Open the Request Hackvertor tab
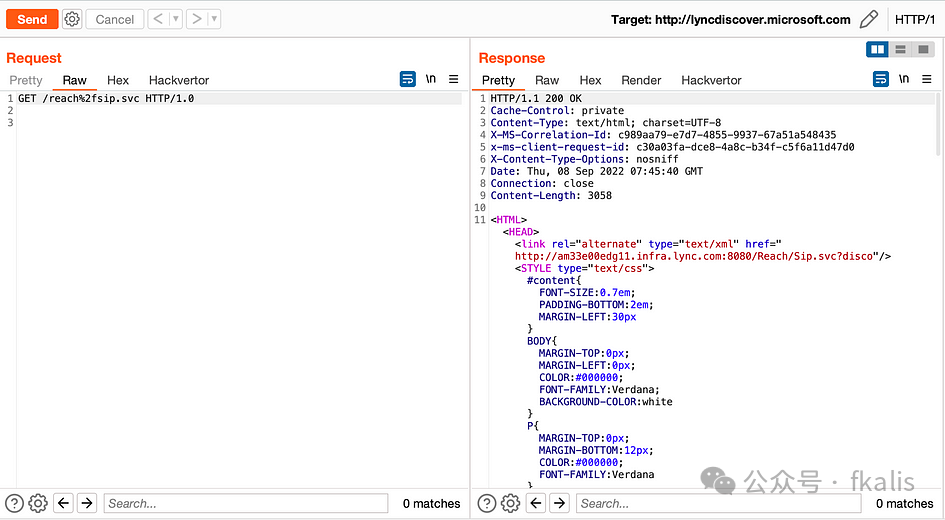 [178, 80]
